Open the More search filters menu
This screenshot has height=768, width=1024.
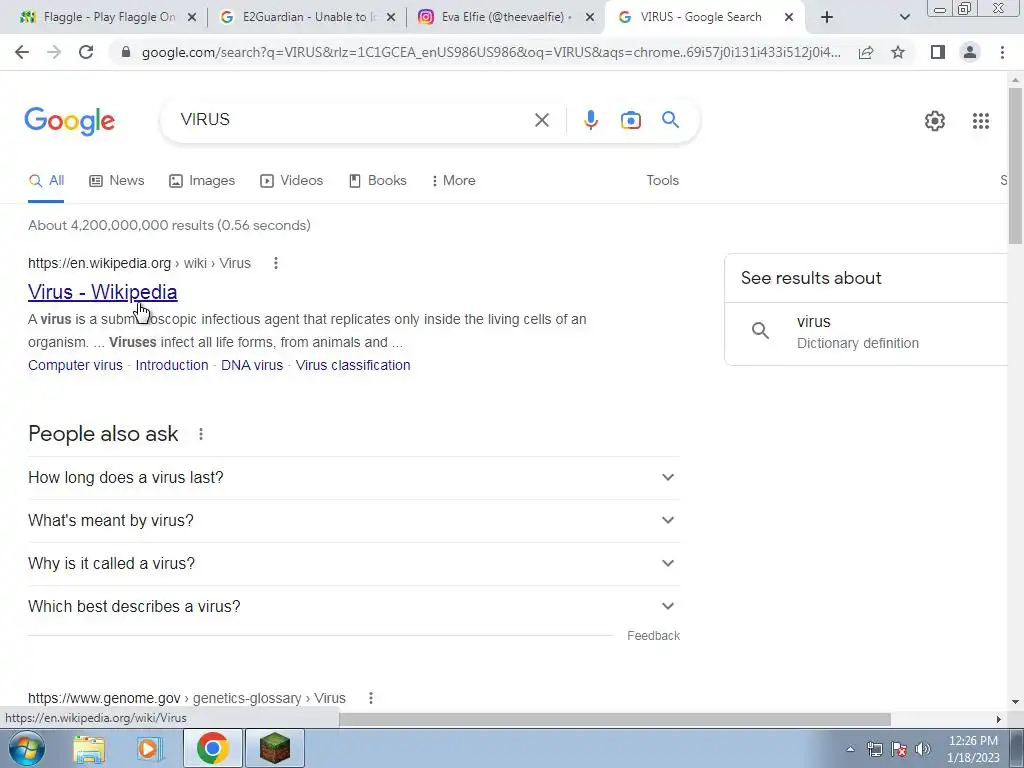[453, 180]
